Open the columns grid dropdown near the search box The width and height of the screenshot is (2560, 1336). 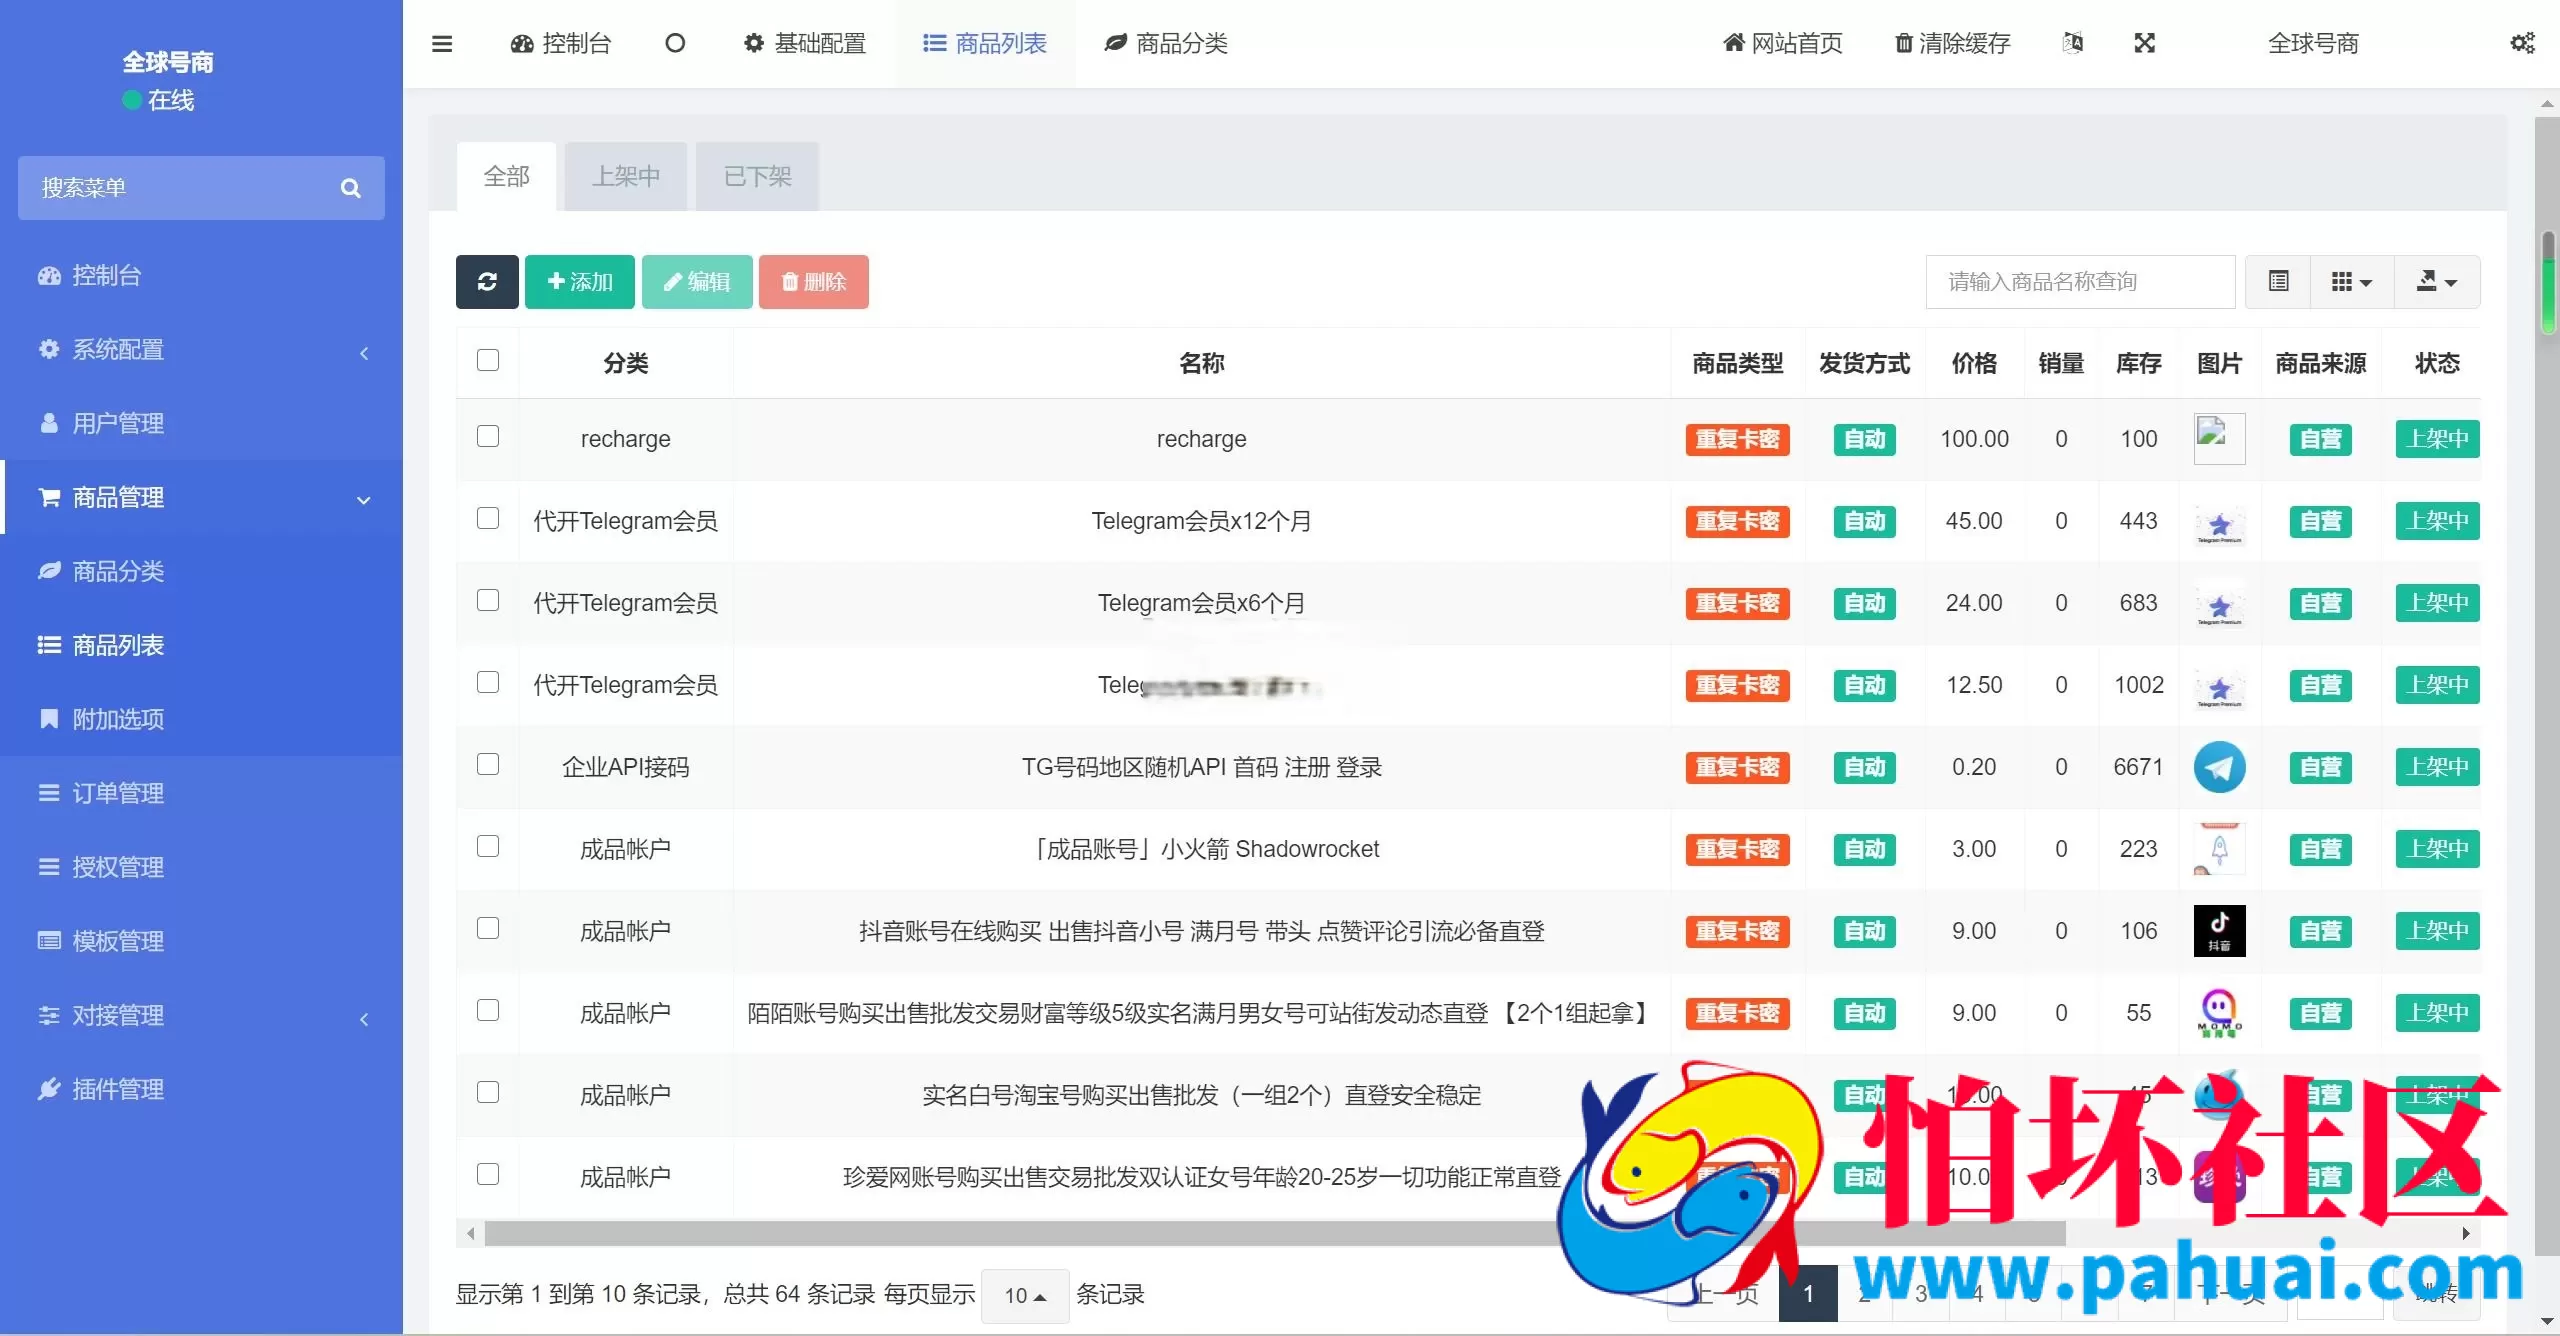[x=2351, y=281]
